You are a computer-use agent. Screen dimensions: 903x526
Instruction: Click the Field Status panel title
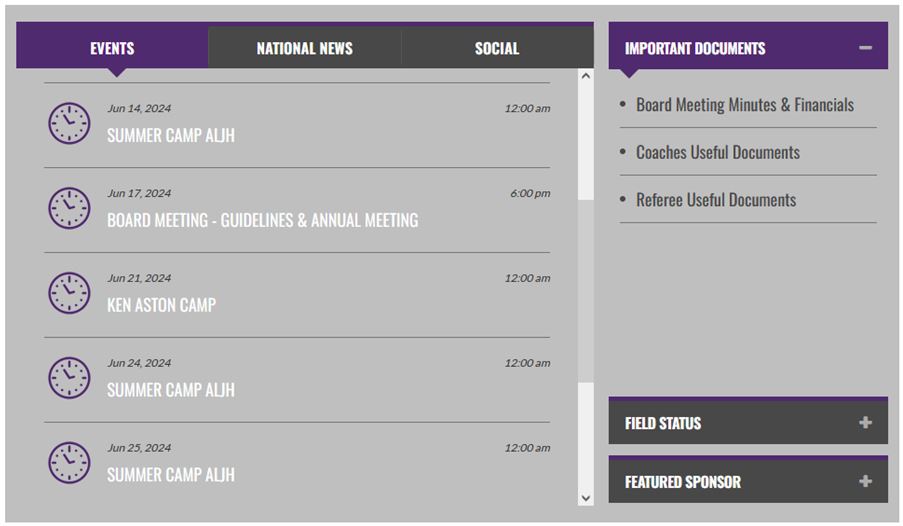point(663,424)
